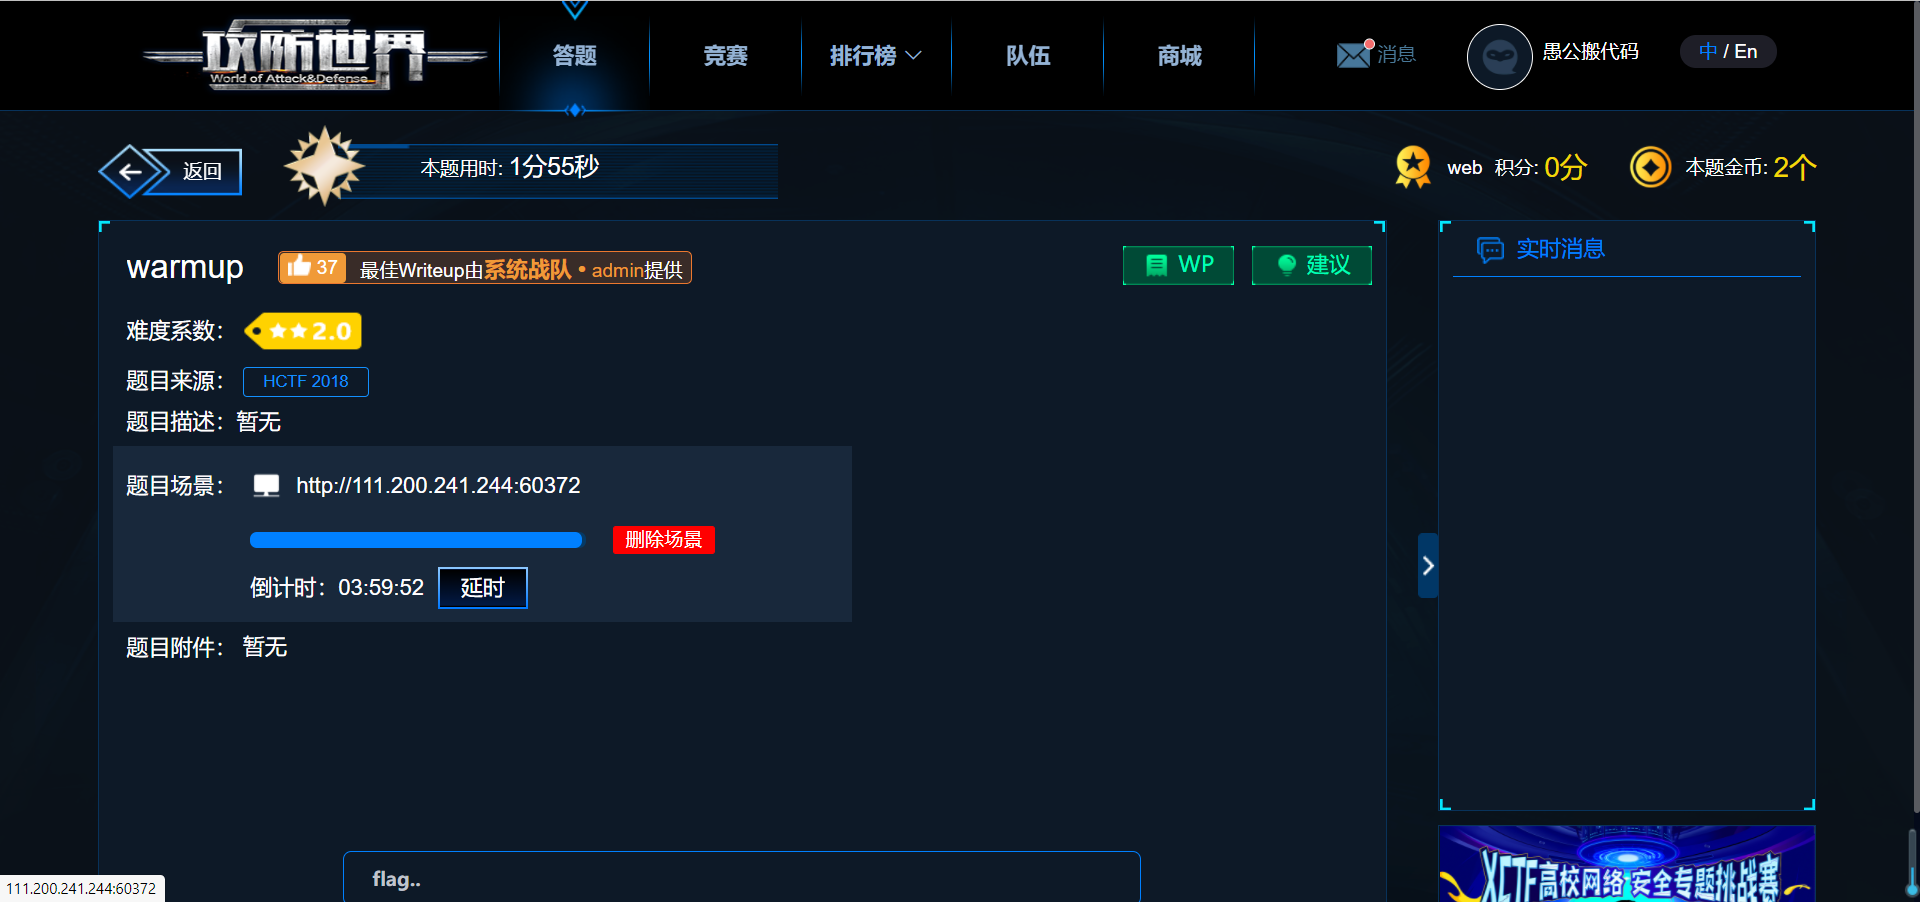This screenshot has width=1920, height=902.
Task: Click the web 积分 medal icon
Action: point(1413,167)
